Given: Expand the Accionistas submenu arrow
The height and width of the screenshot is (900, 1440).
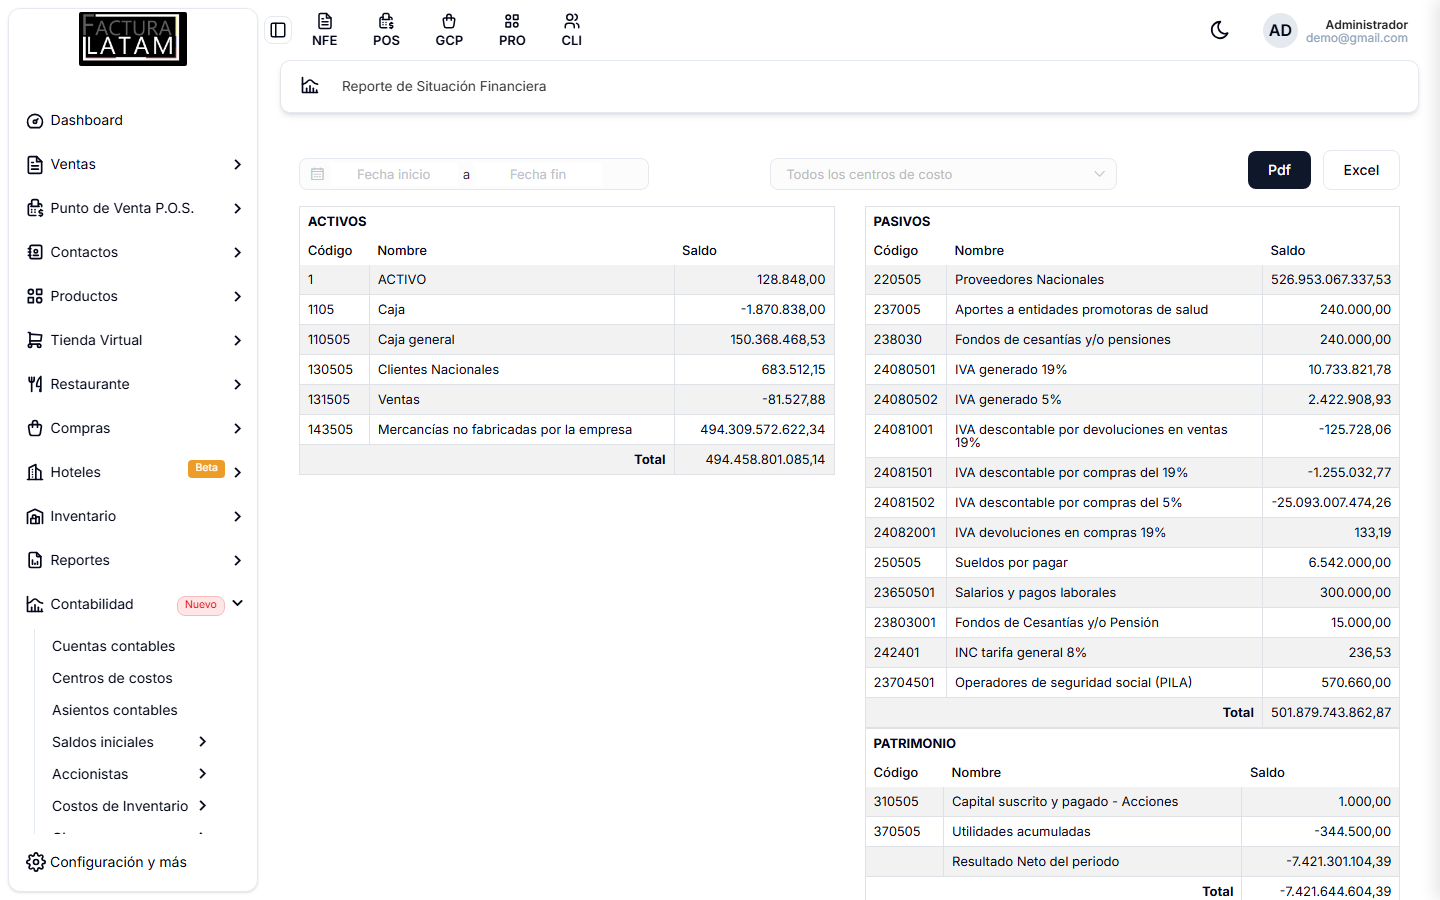Looking at the screenshot, I should [x=202, y=774].
